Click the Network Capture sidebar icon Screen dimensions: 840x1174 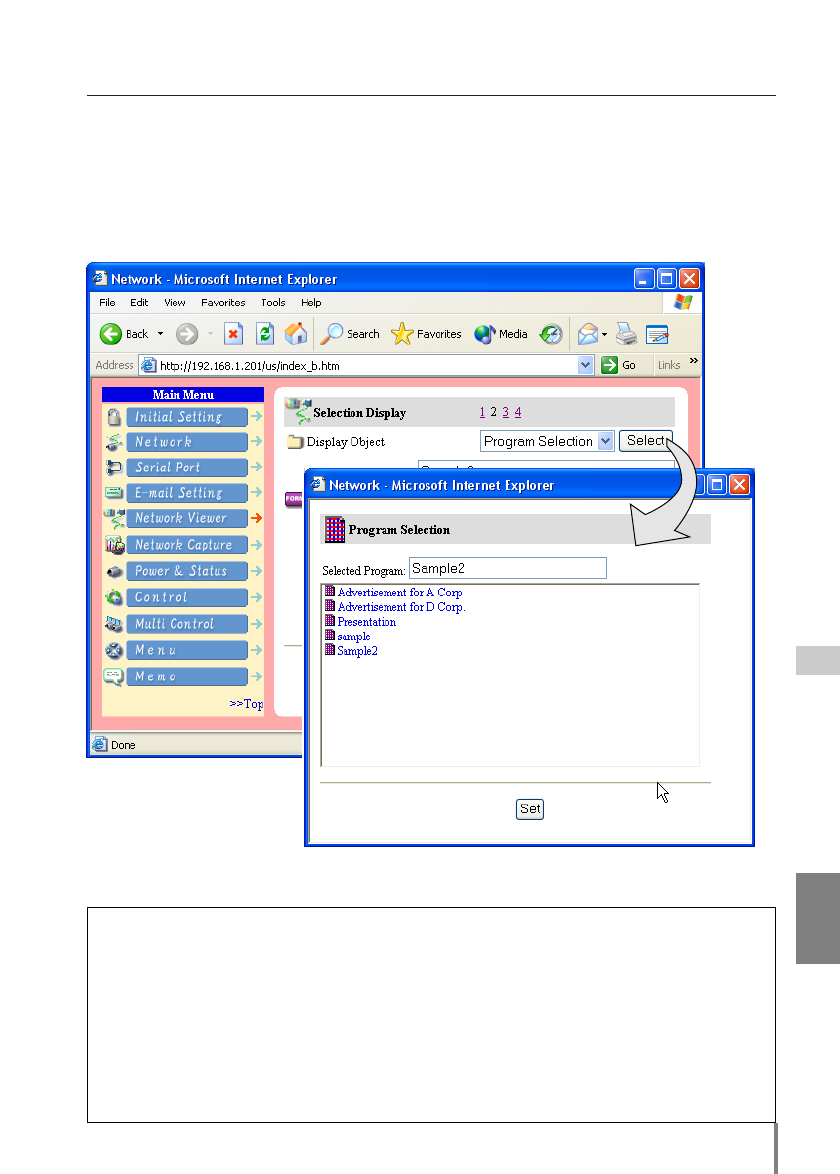pos(115,545)
